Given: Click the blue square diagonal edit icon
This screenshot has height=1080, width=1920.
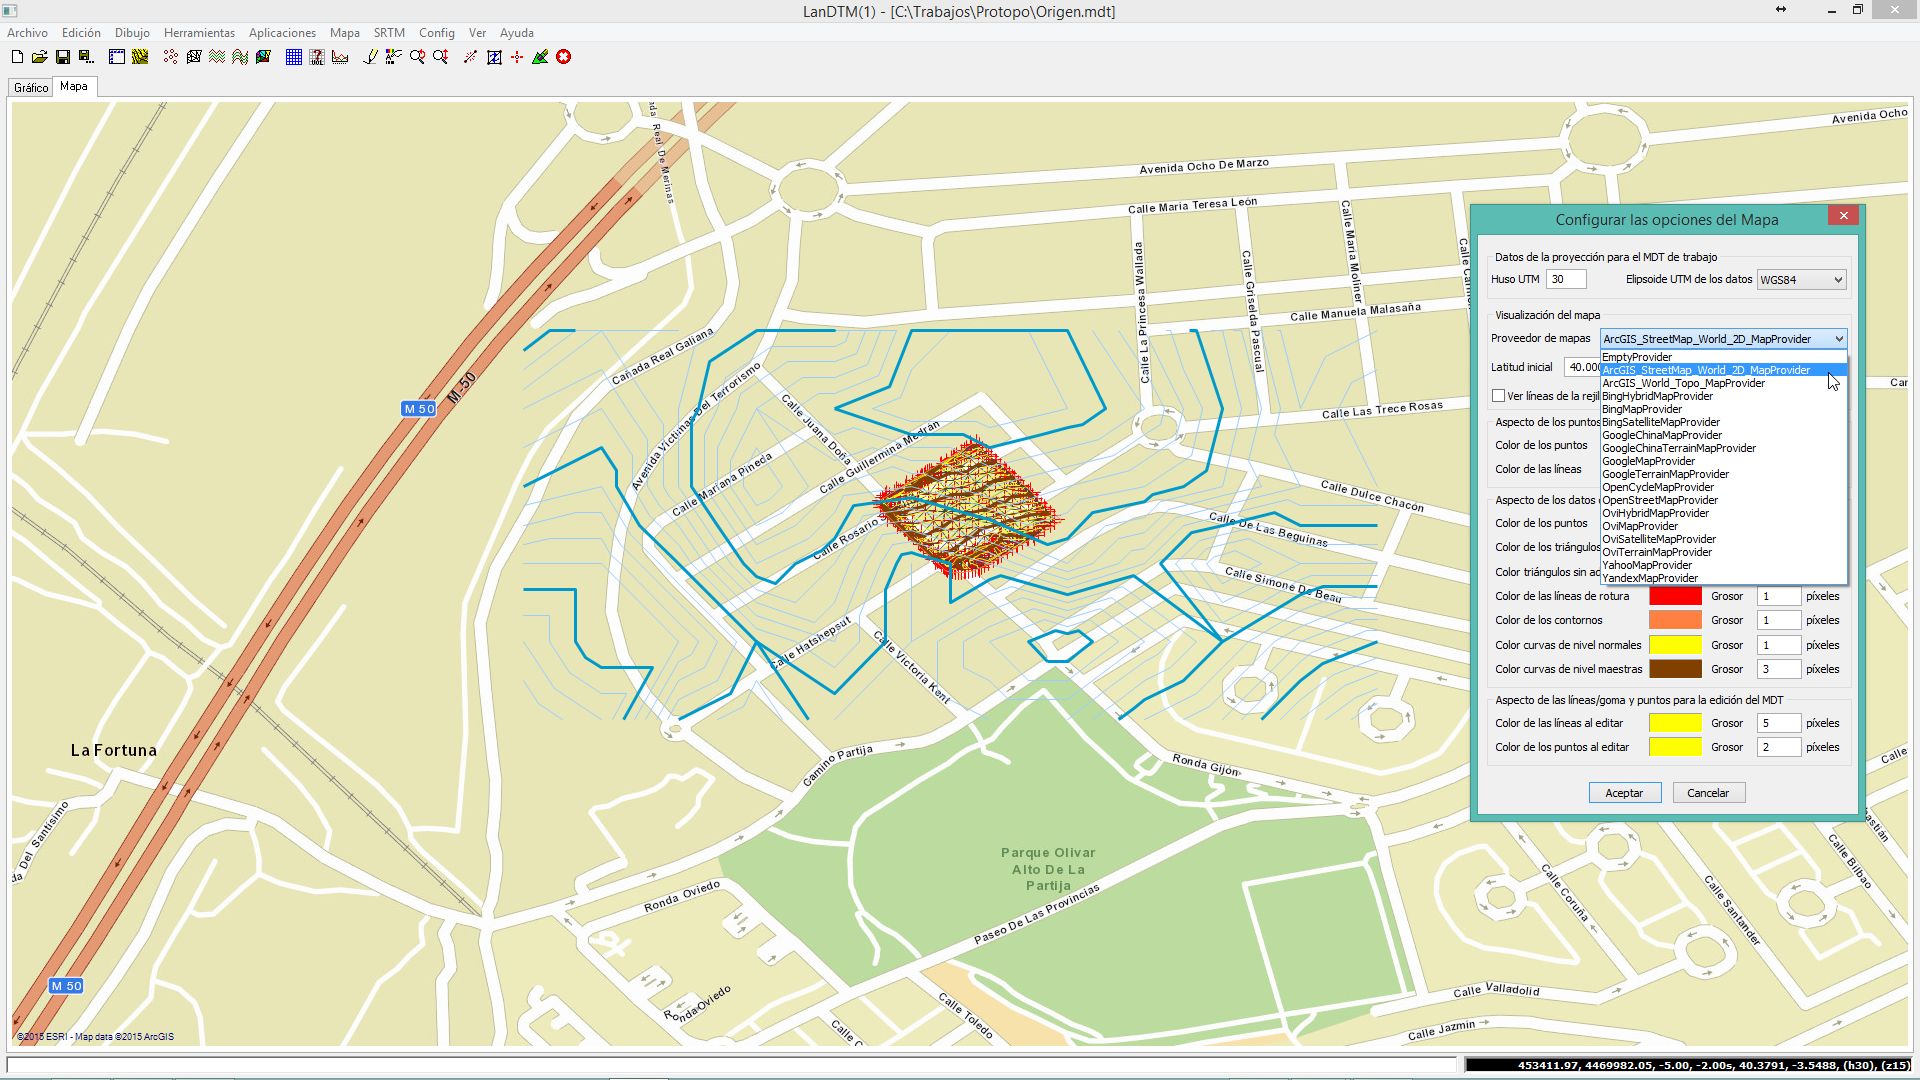Looking at the screenshot, I should point(494,57).
